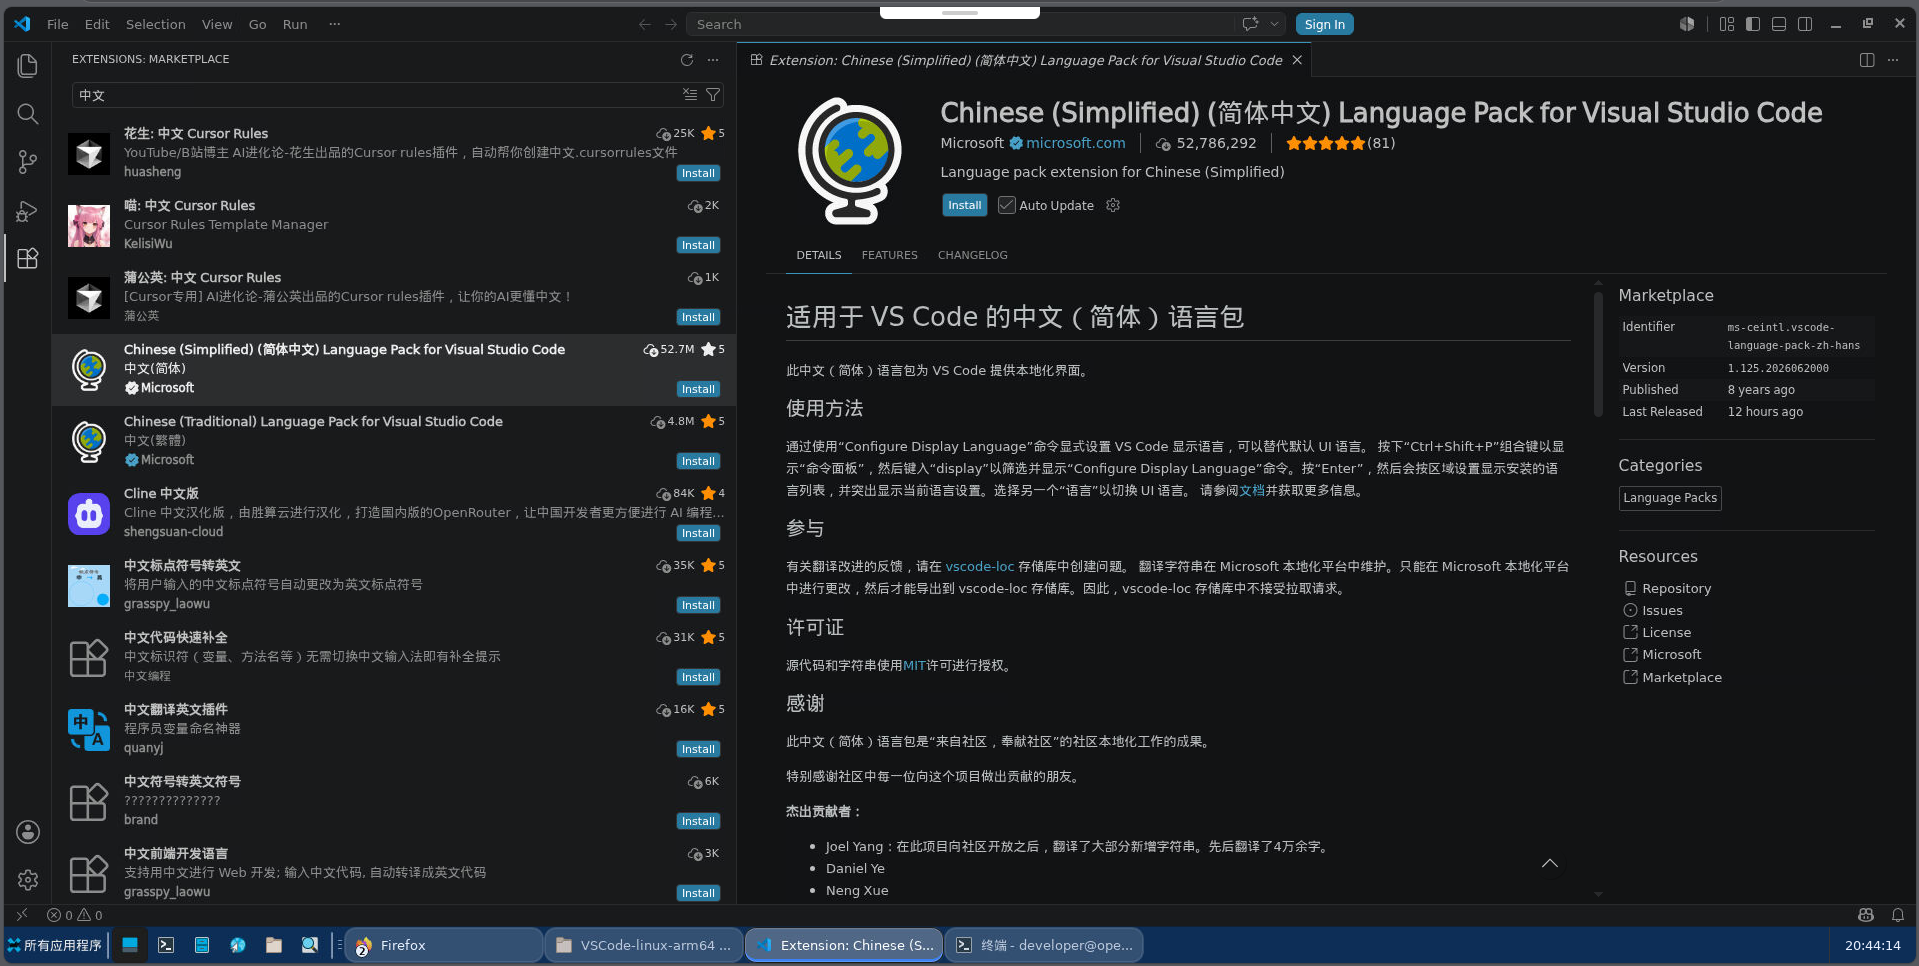Open the Issues resource link
This screenshot has height=966, width=1919.
(x=1662, y=610)
